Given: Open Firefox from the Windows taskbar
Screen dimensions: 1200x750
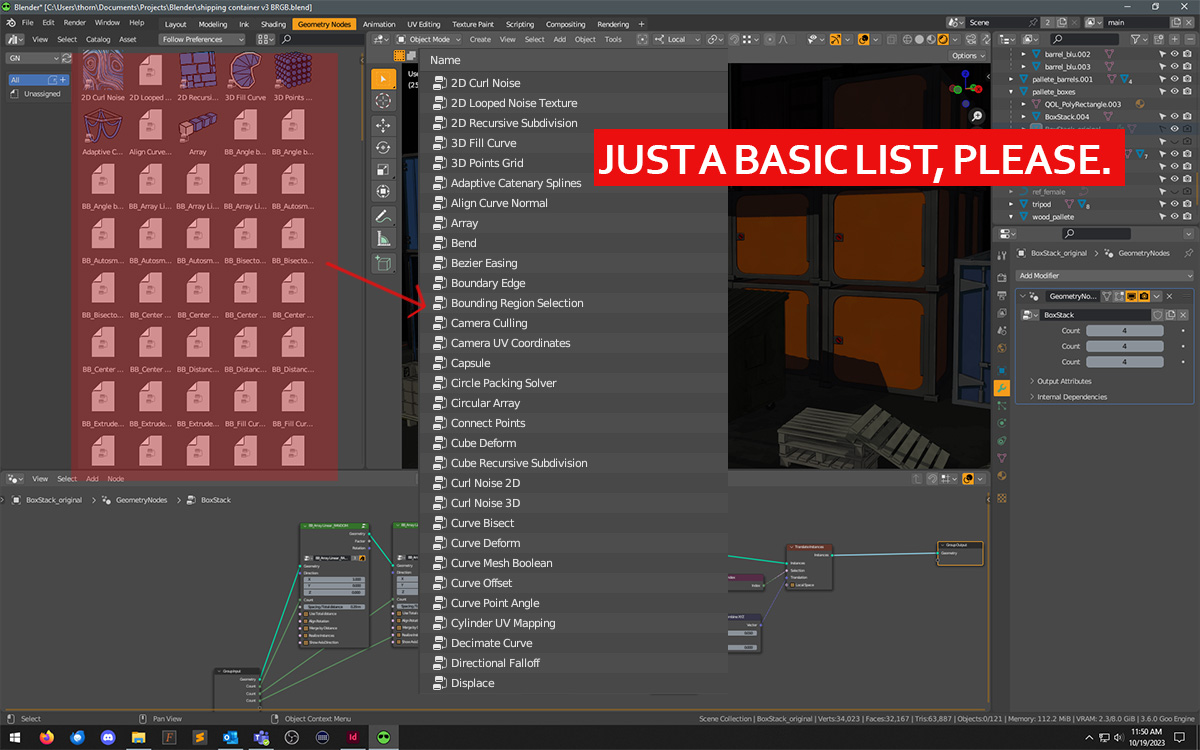Looking at the screenshot, I should coord(46,738).
